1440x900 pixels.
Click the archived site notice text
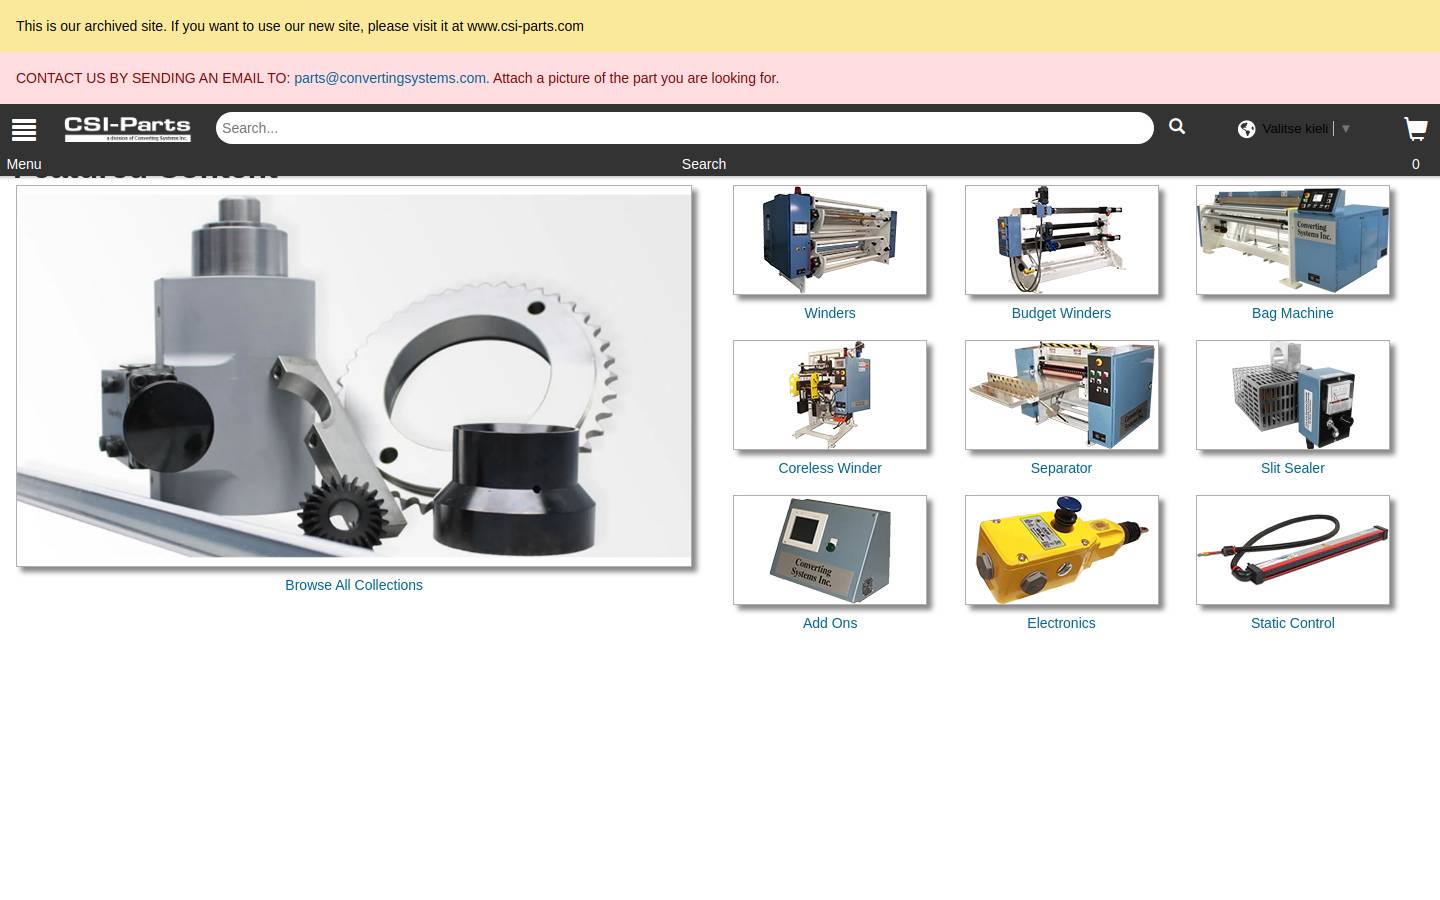[300, 26]
